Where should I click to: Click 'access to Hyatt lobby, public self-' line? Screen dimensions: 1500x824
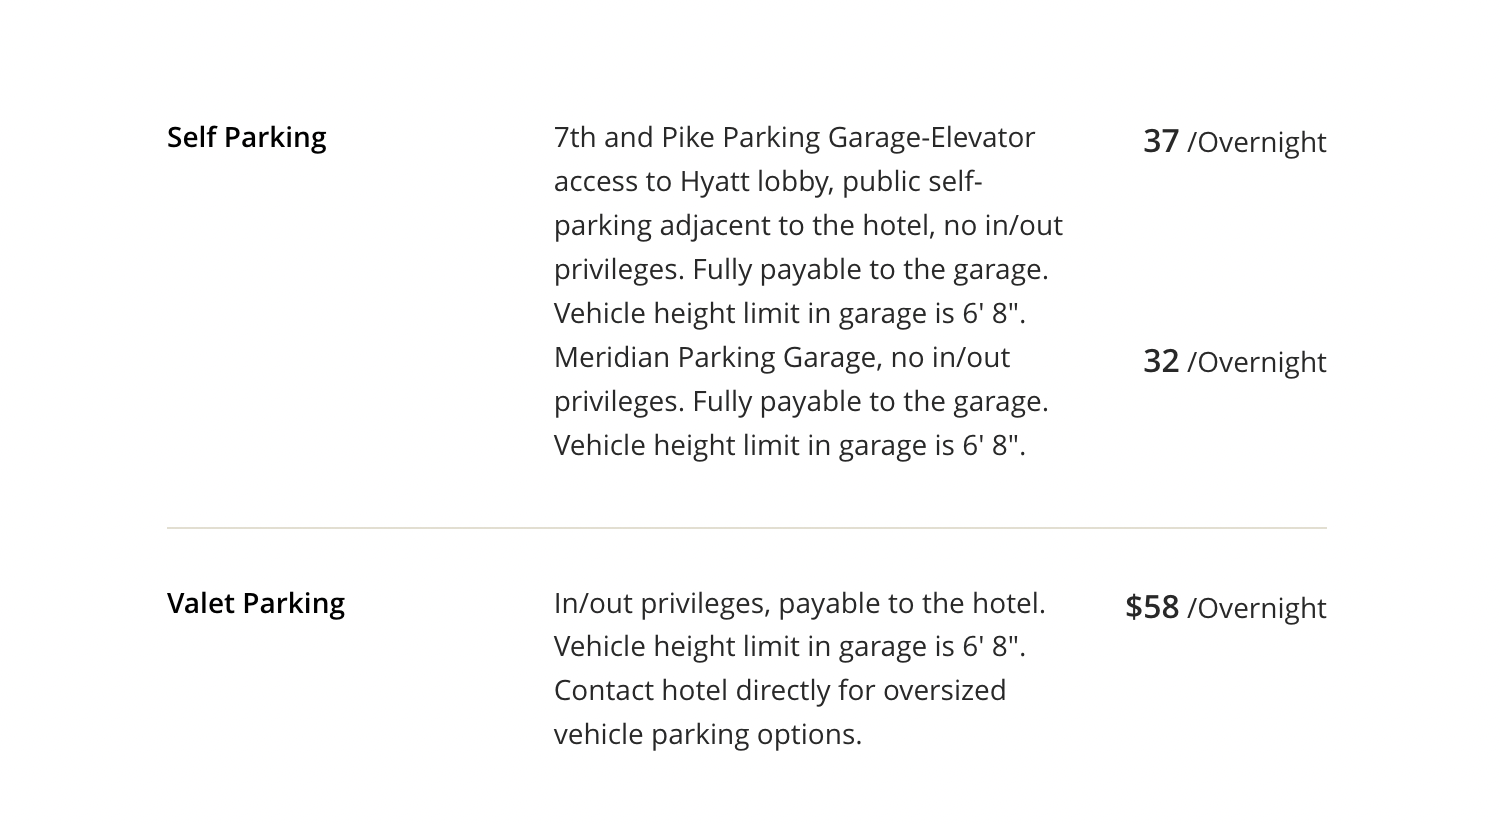click(768, 181)
